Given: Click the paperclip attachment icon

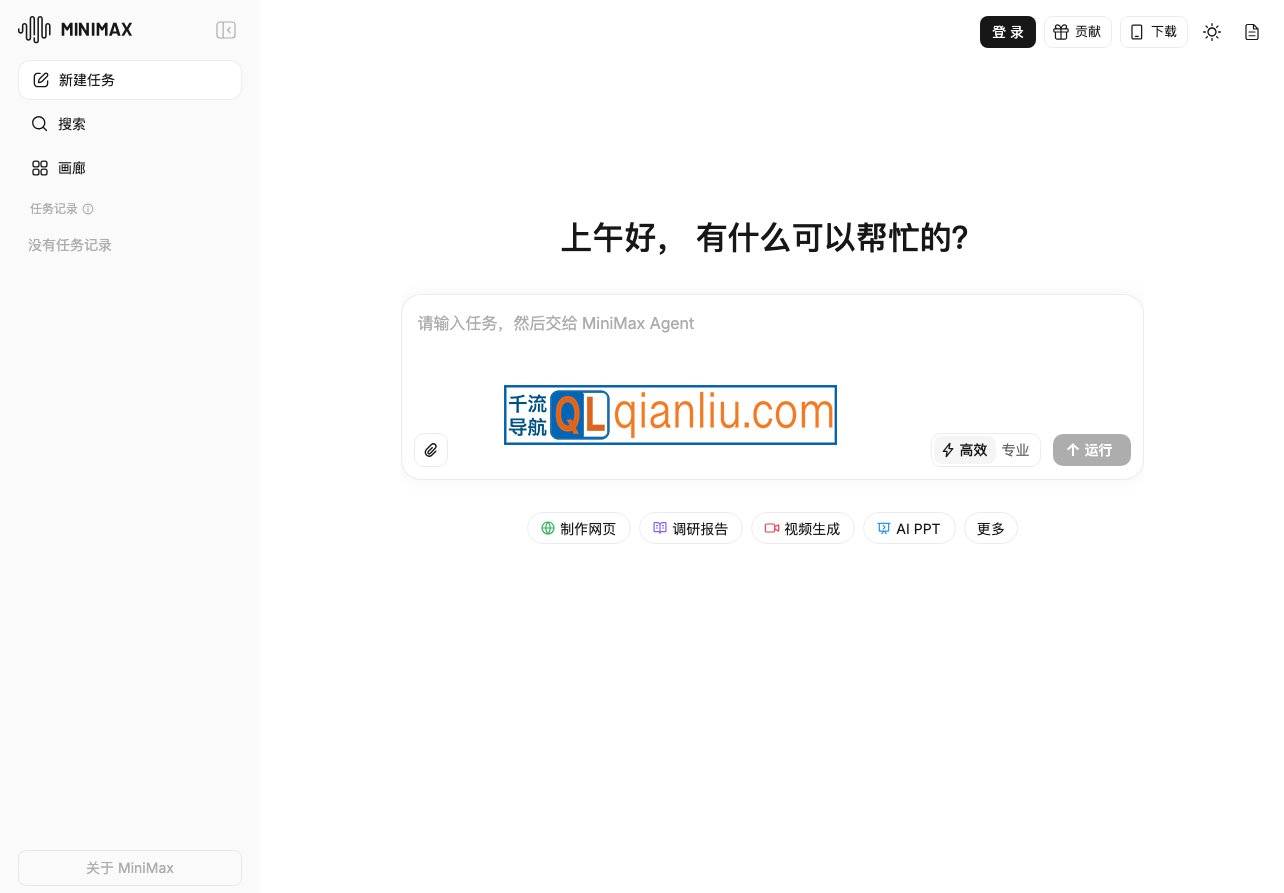Looking at the screenshot, I should coord(431,450).
